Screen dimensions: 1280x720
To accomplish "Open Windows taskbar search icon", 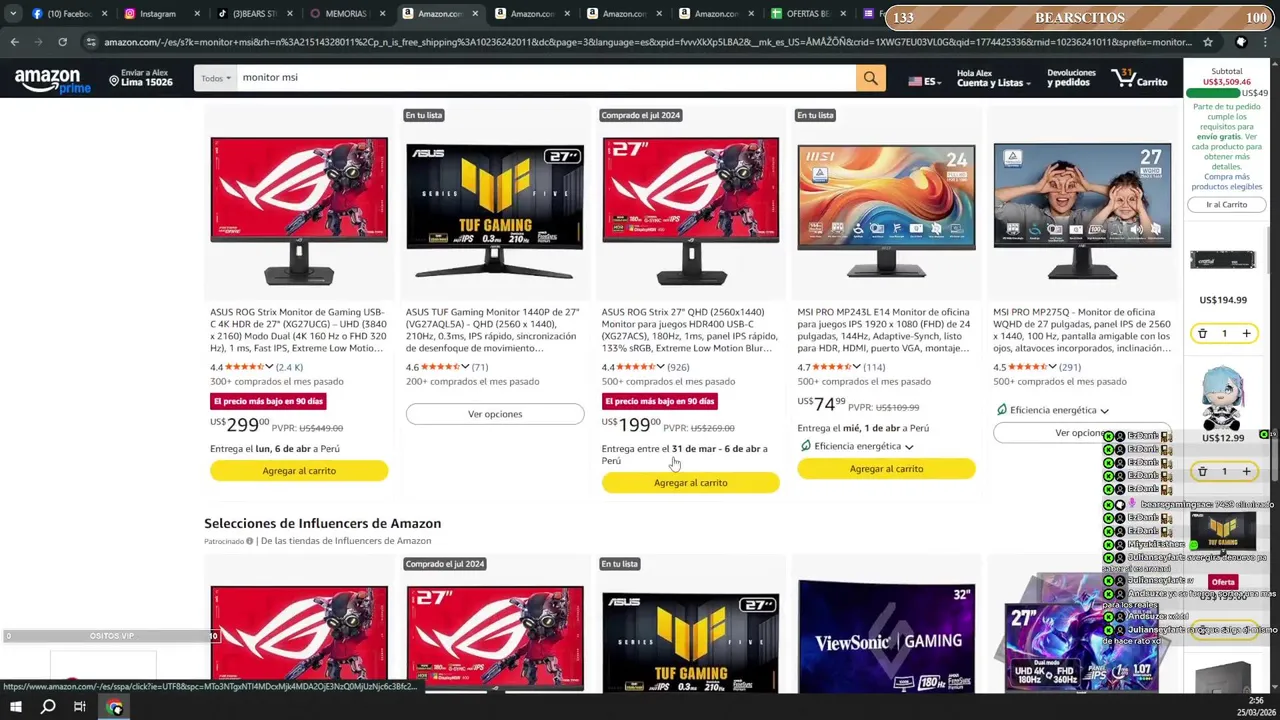I will click(x=47, y=707).
